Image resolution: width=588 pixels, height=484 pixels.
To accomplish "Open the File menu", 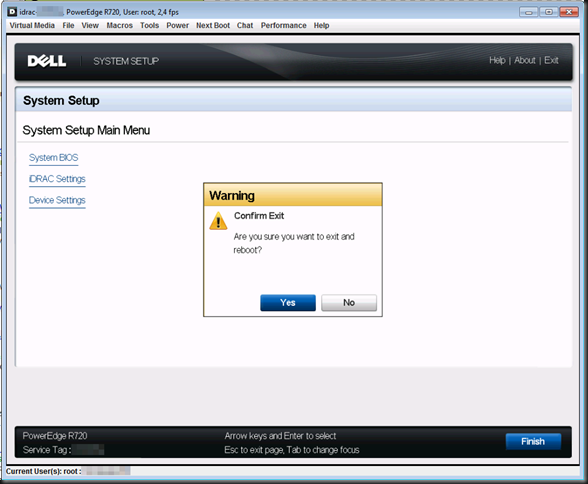I will (x=68, y=25).
